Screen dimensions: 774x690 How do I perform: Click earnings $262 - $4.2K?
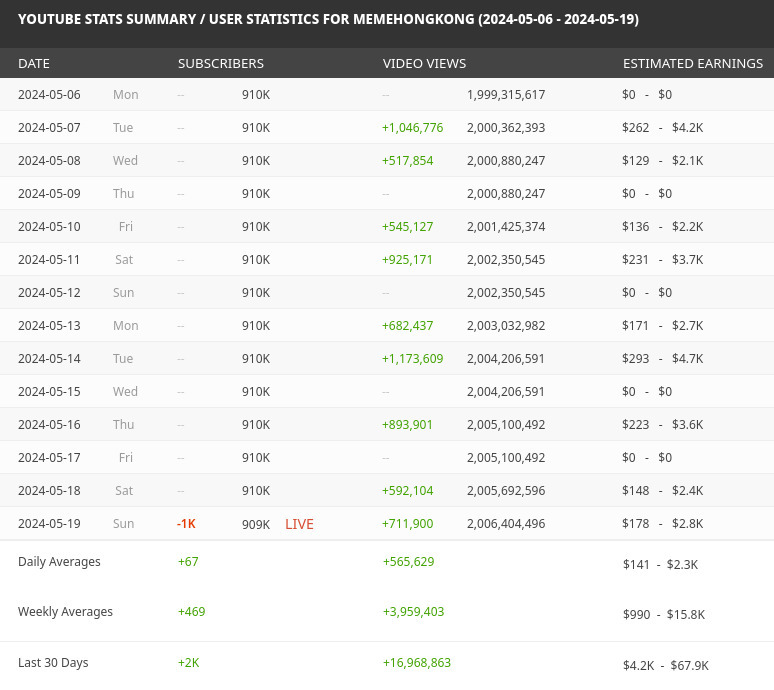662,128
